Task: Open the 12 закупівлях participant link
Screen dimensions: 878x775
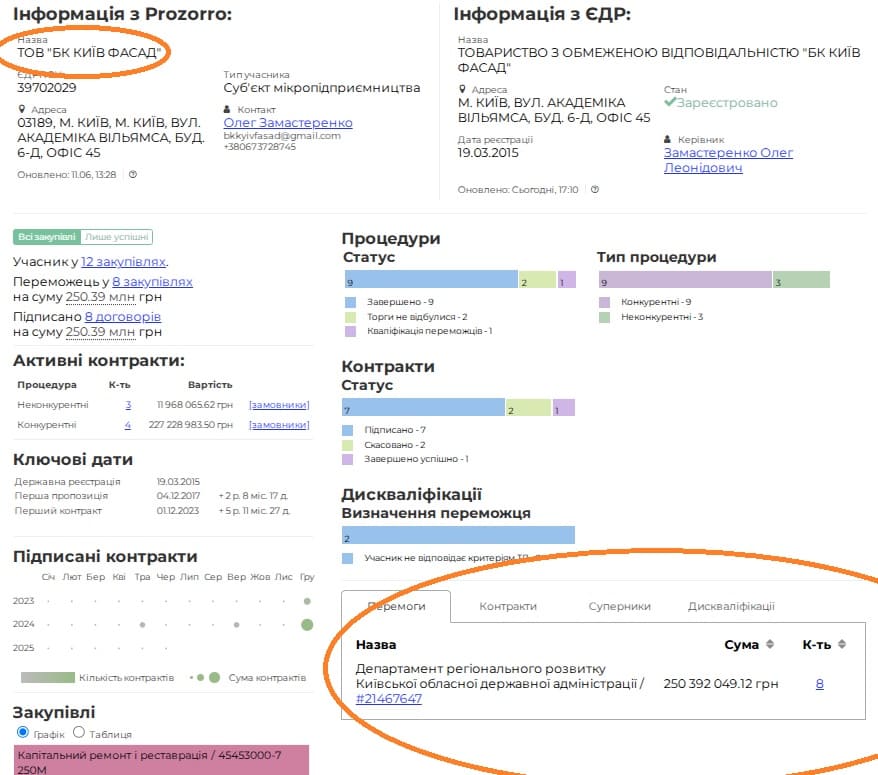Action: 123,262
